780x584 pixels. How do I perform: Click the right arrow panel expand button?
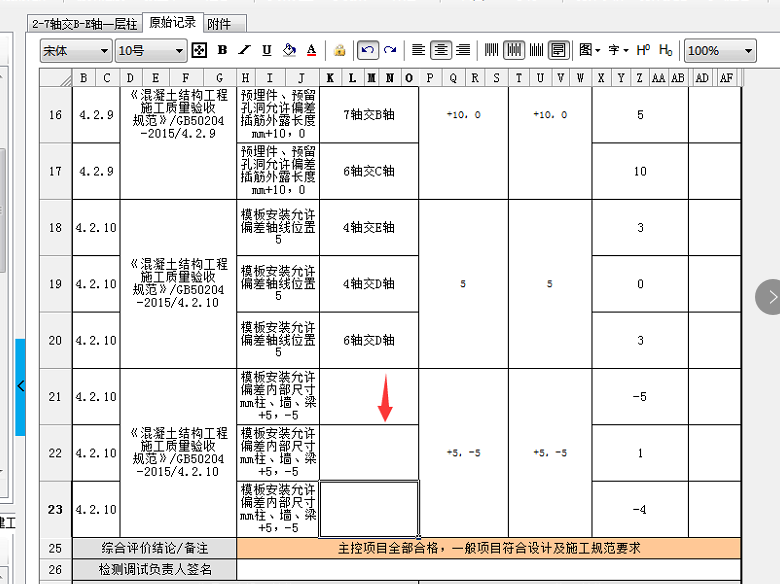click(771, 297)
